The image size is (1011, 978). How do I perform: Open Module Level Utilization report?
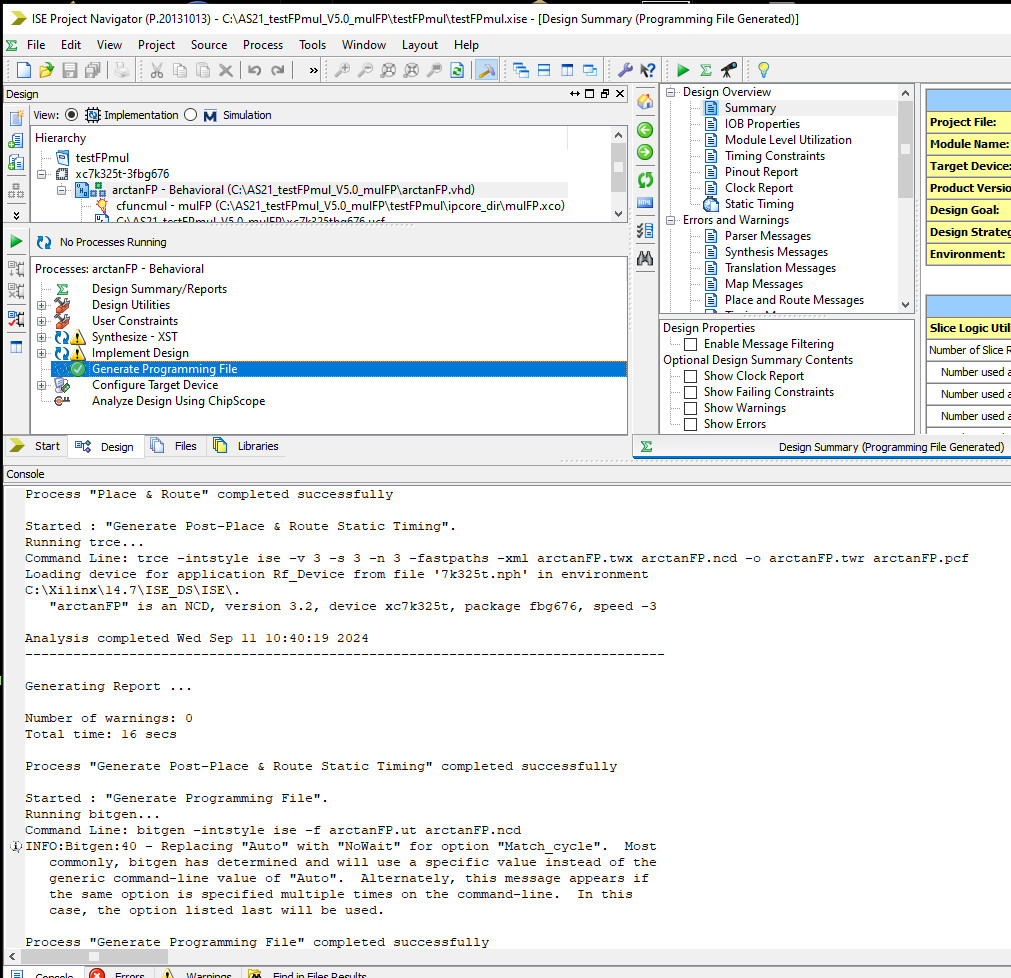(788, 140)
